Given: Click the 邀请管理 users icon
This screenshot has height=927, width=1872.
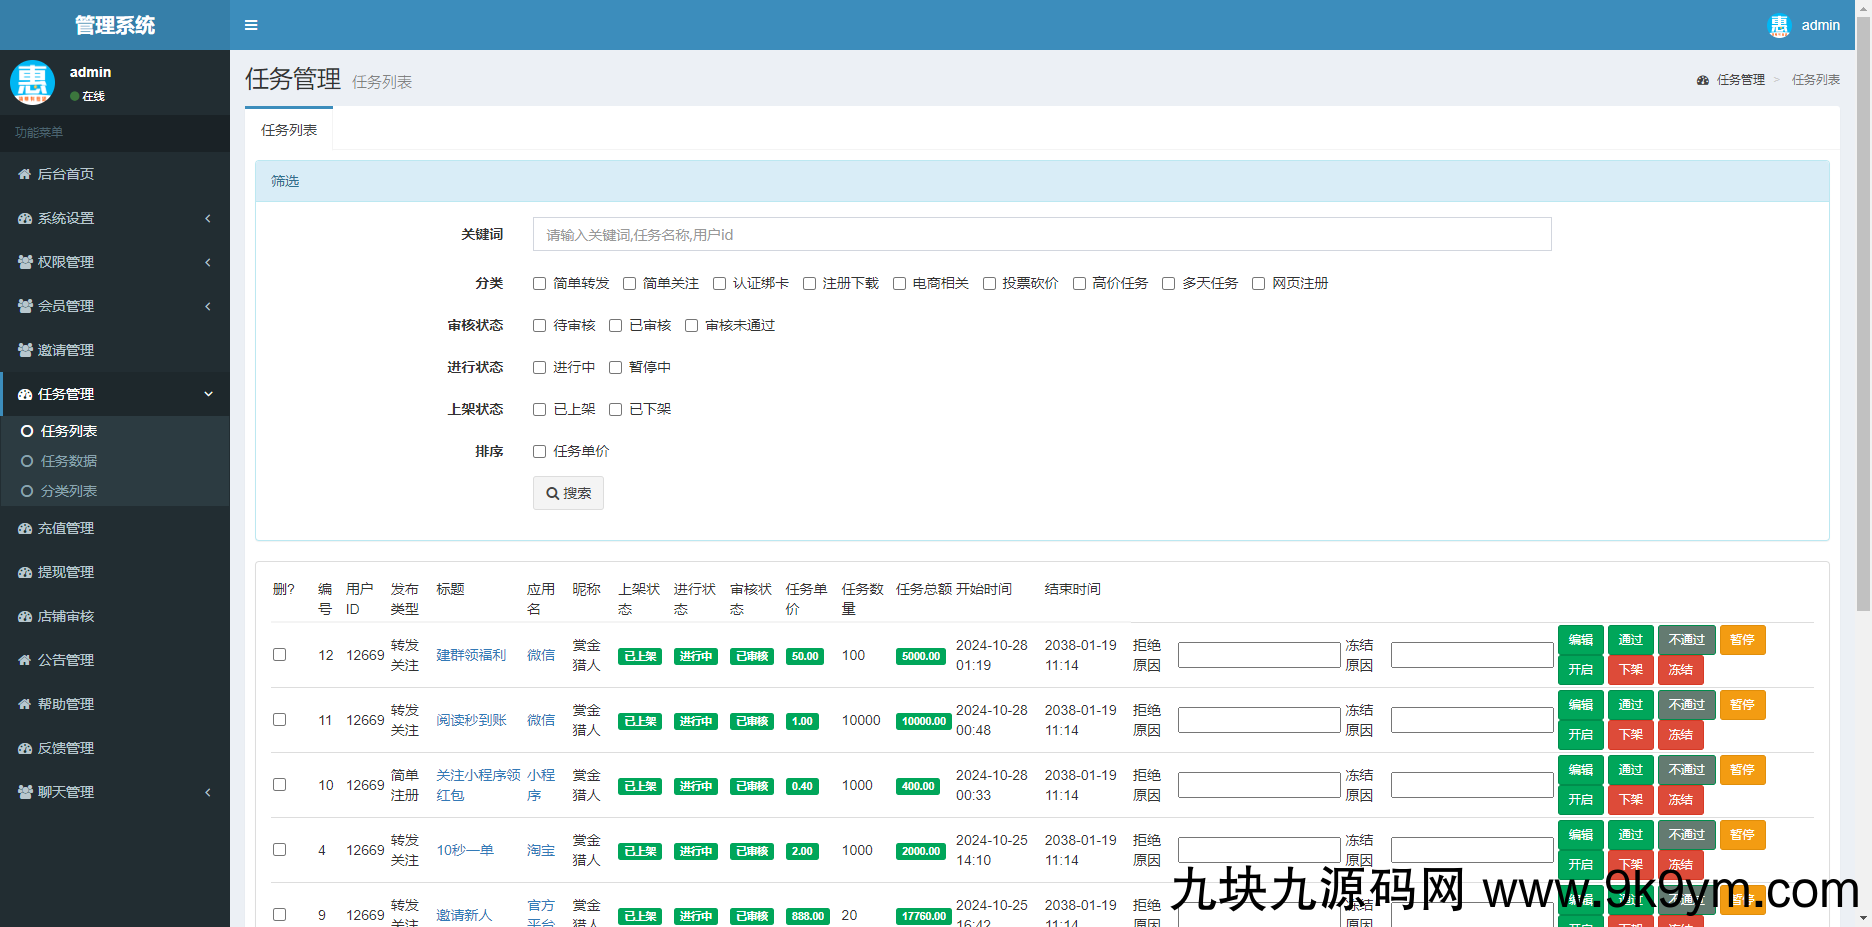Looking at the screenshot, I should (x=25, y=350).
